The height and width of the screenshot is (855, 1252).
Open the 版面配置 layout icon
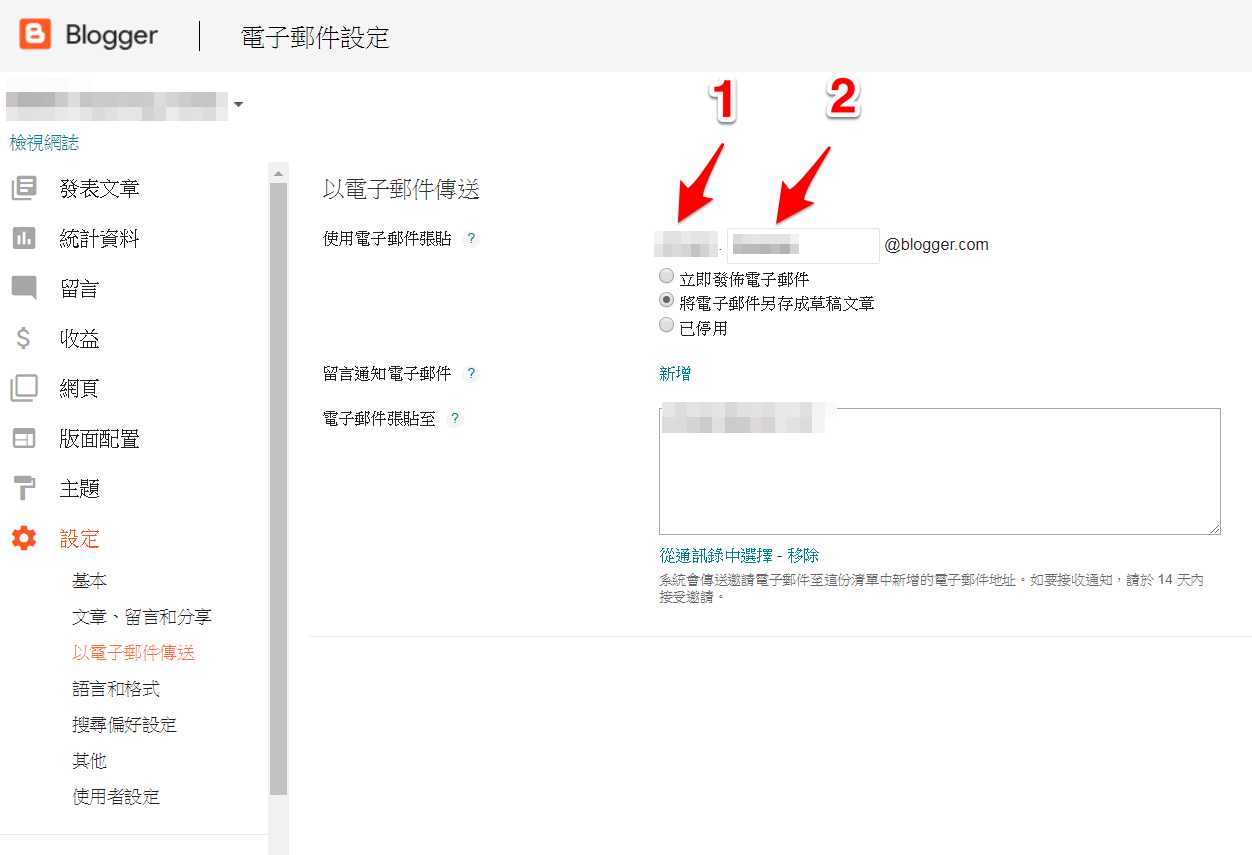click(24, 438)
